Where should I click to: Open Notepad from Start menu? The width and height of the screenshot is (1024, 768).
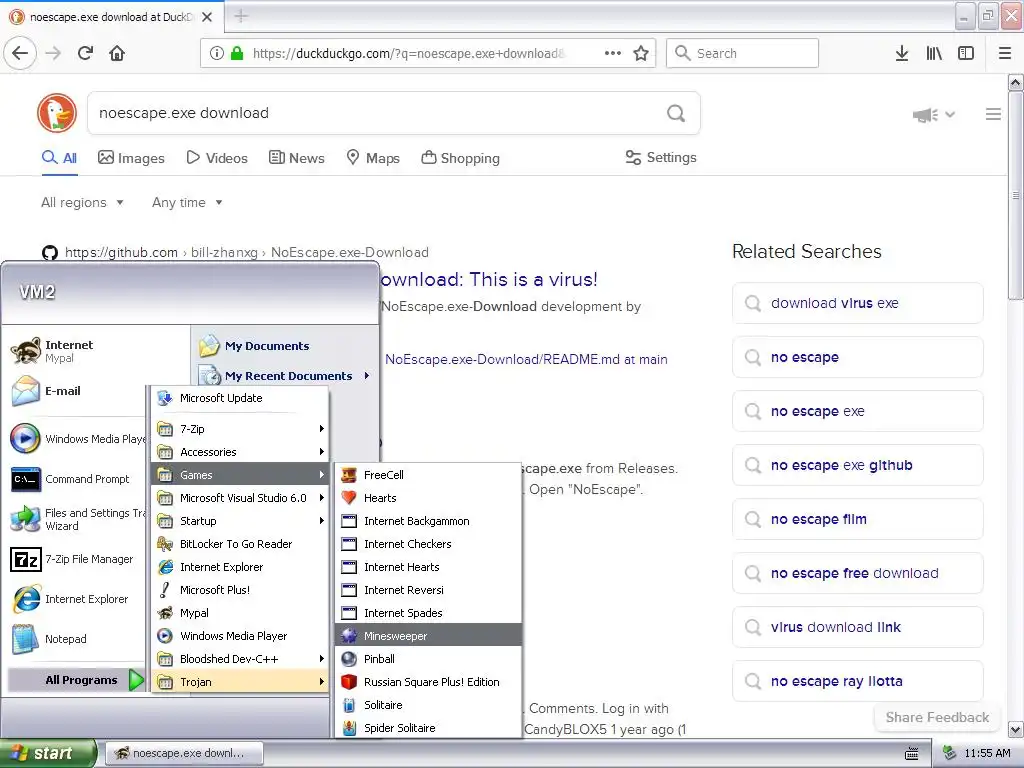(x=75, y=639)
